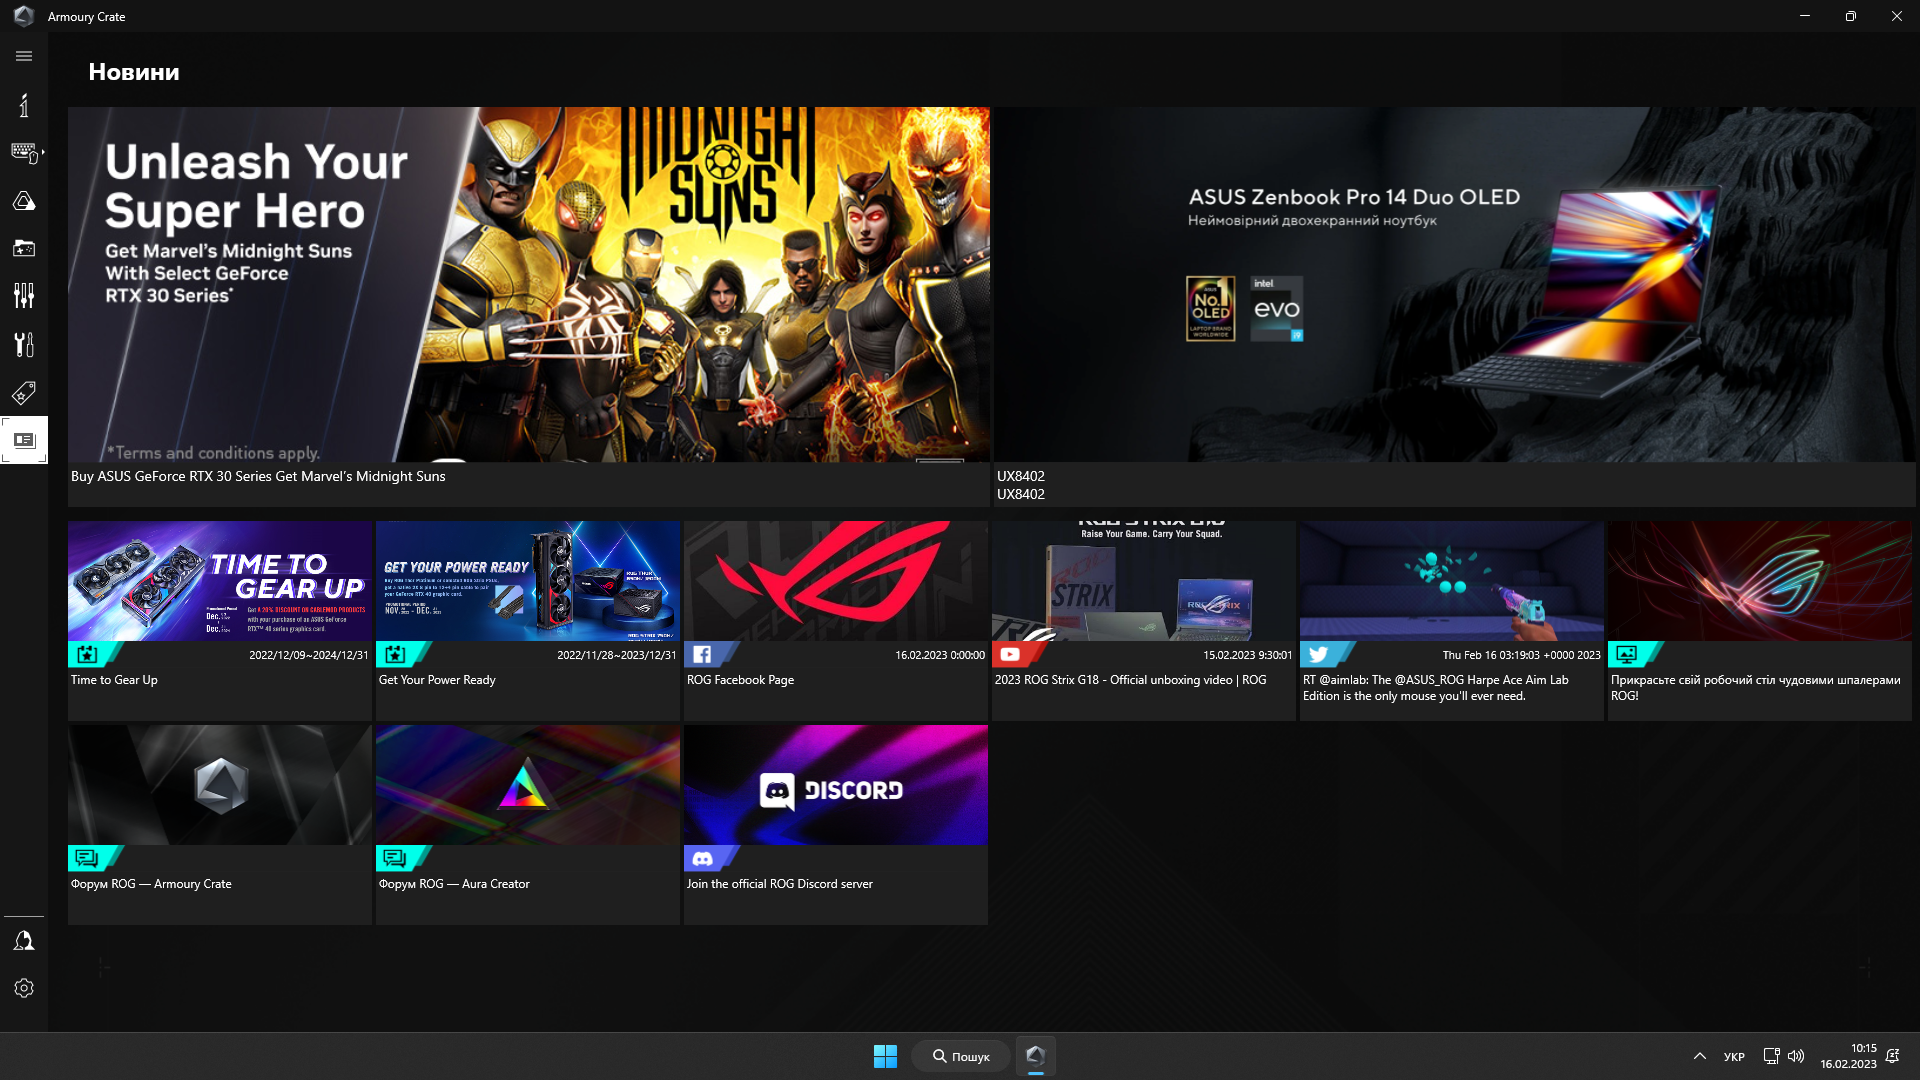Open the Devices keyboard sidebar icon
Screen dimensions: 1920x1080
coord(24,152)
